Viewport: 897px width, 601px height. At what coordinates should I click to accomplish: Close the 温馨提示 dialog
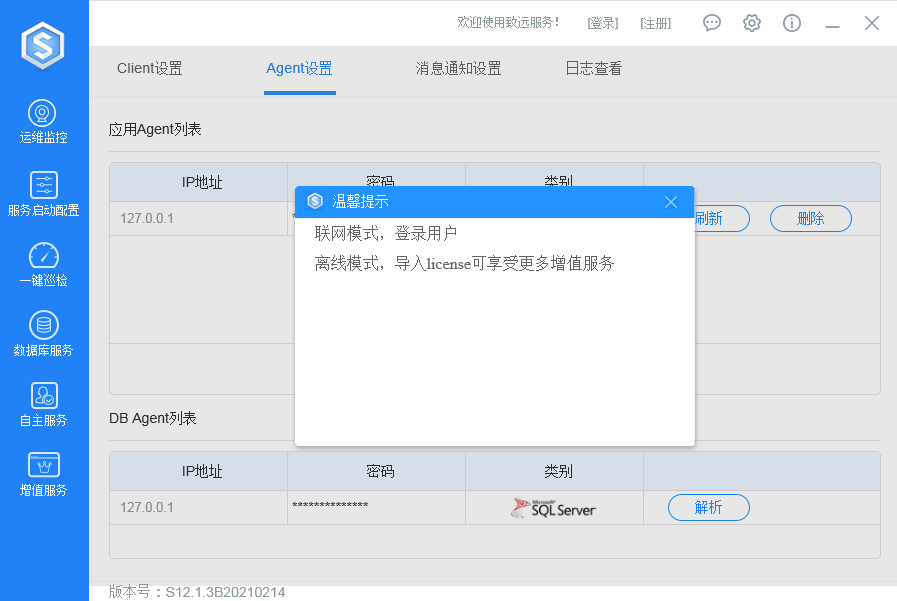[671, 202]
